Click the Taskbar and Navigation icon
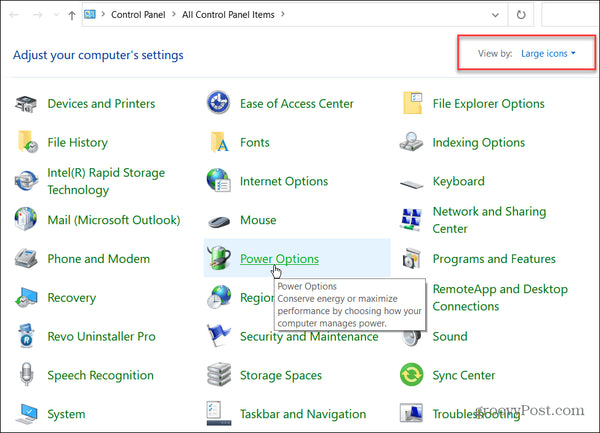The width and height of the screenshot is (600, 433). pos(219,413)
